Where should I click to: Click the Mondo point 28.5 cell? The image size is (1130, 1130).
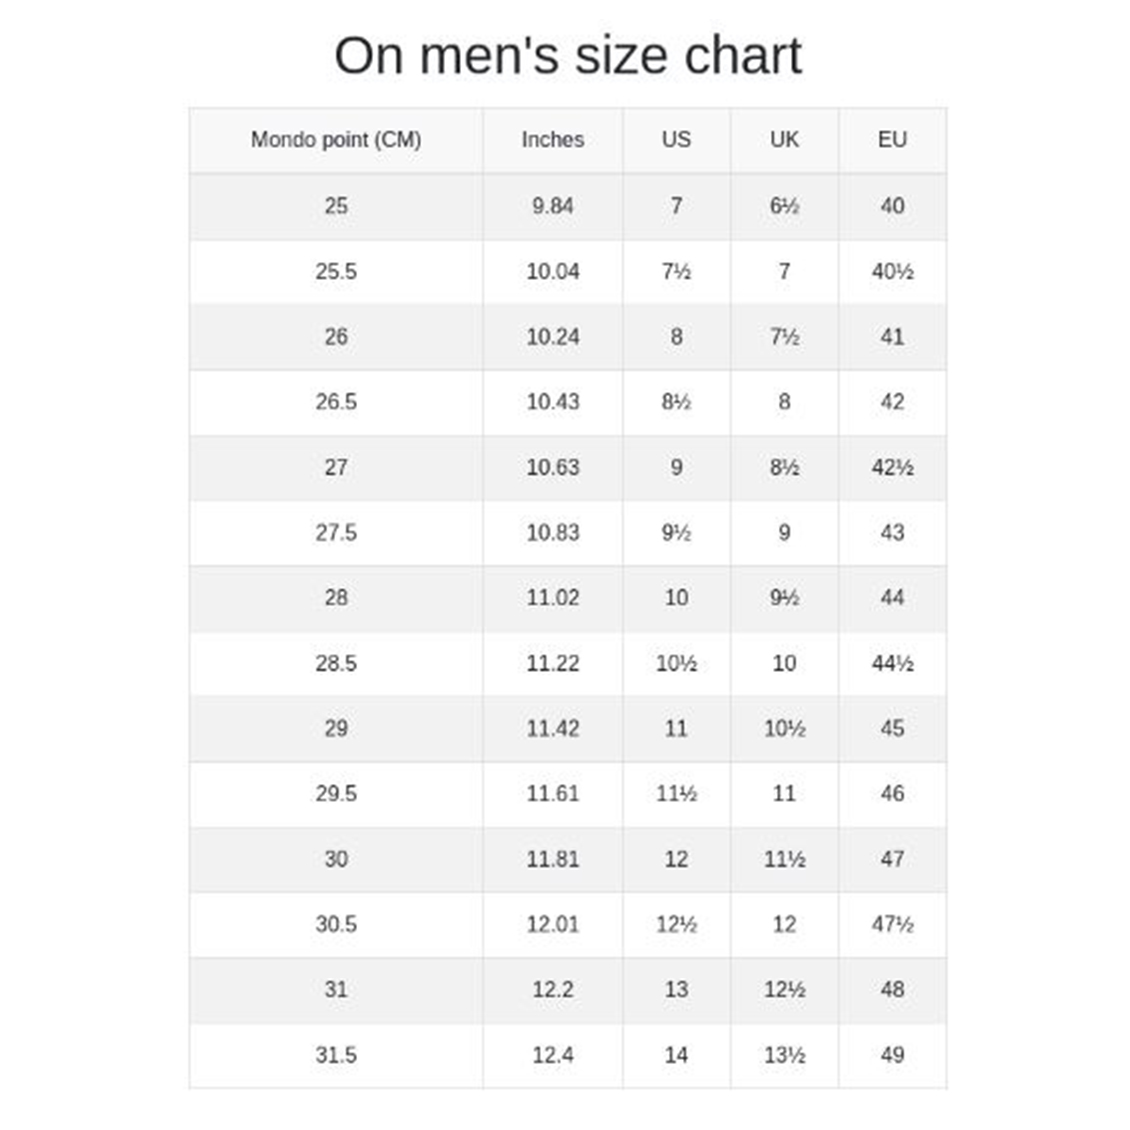(336, 663)
